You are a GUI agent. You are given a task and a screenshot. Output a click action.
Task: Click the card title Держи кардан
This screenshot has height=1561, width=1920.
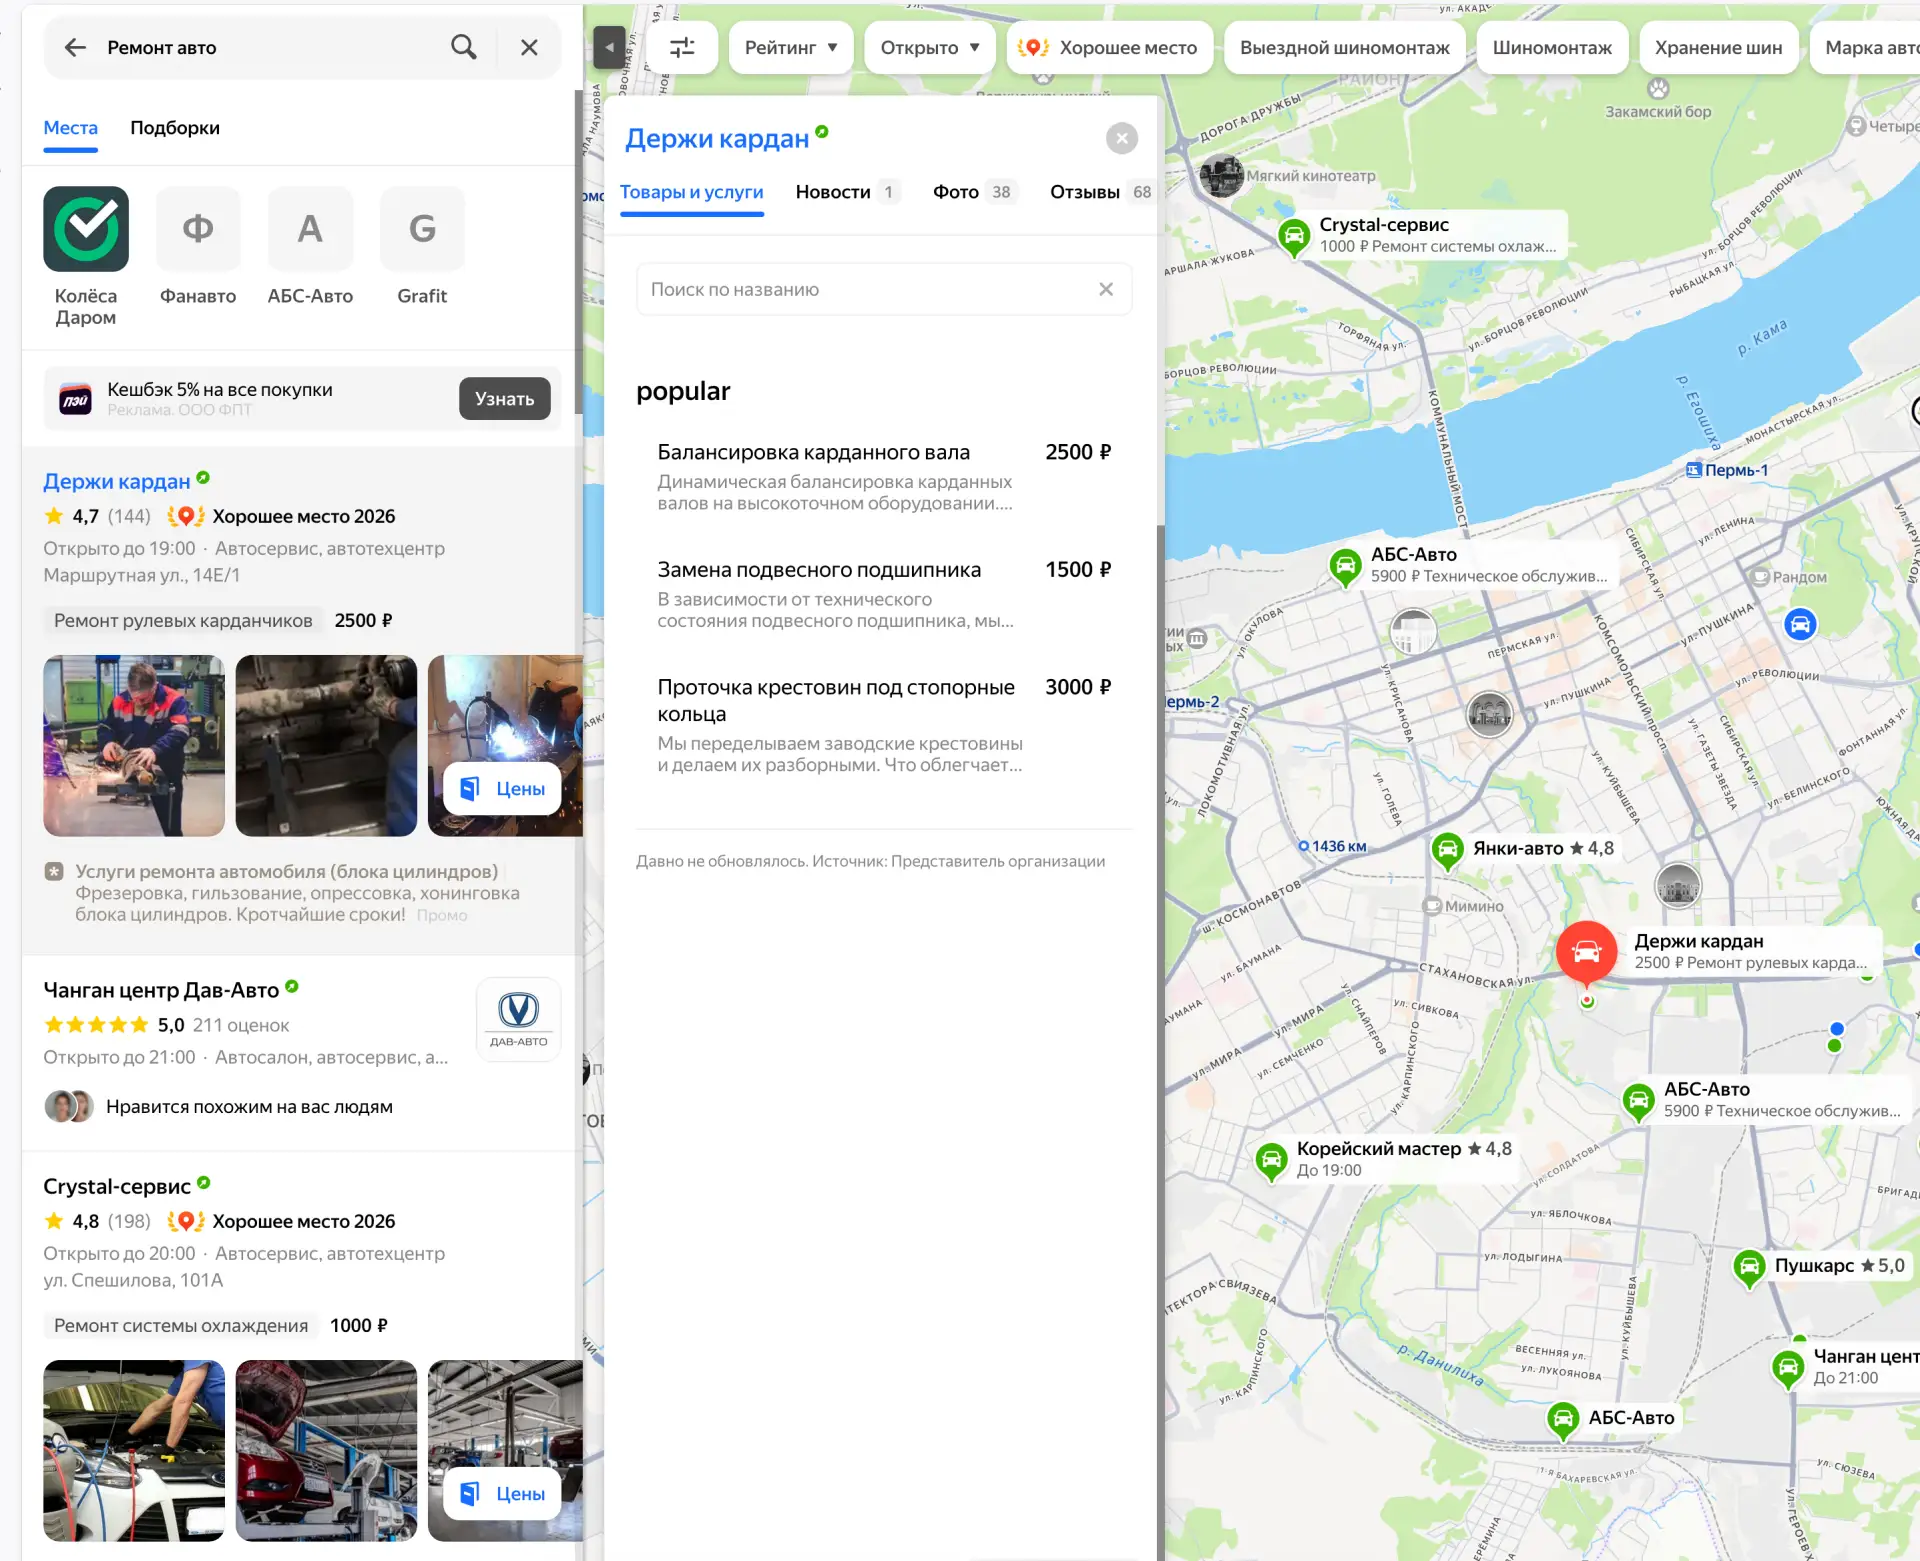click(x=717, y=138)
